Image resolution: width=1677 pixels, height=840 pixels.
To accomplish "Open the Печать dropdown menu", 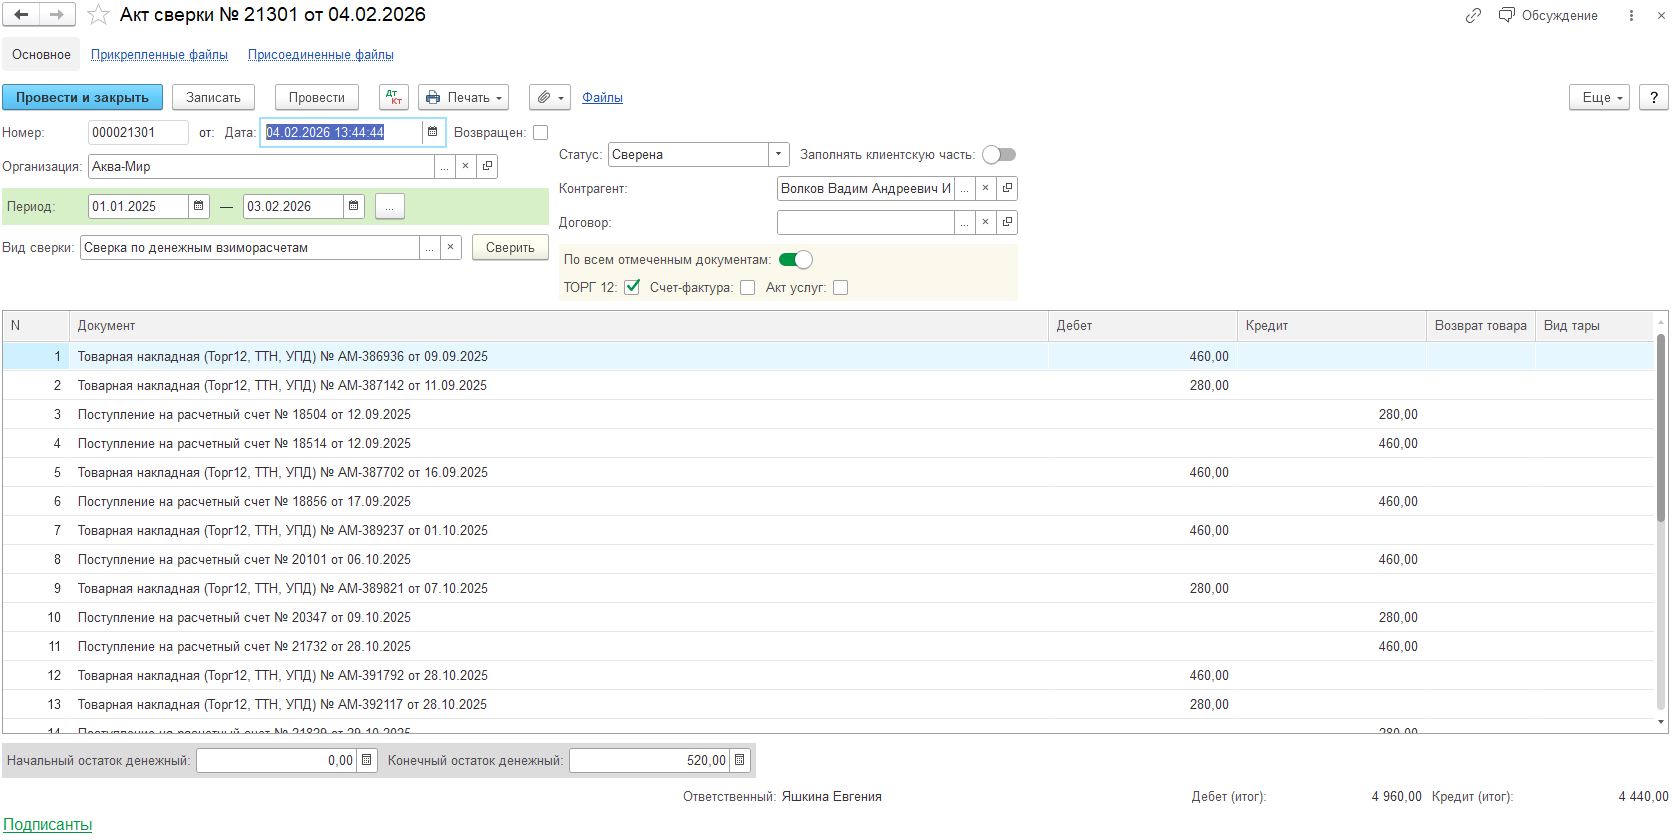I will point(464,97).
